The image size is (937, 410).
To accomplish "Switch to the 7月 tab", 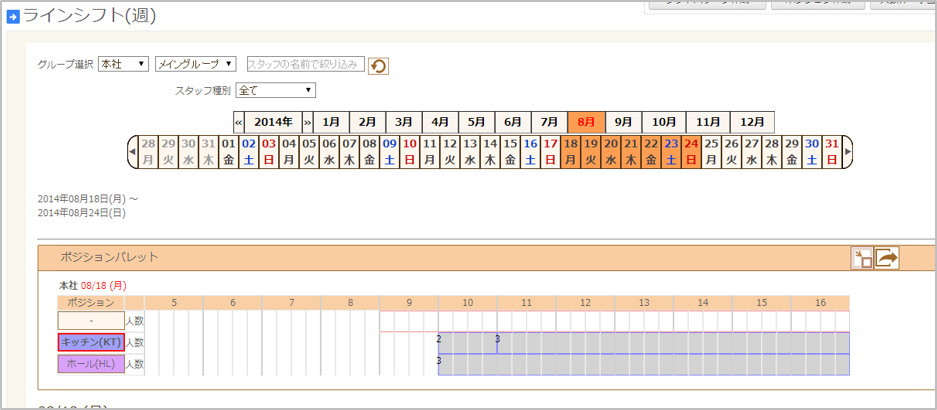I will 549,122.
